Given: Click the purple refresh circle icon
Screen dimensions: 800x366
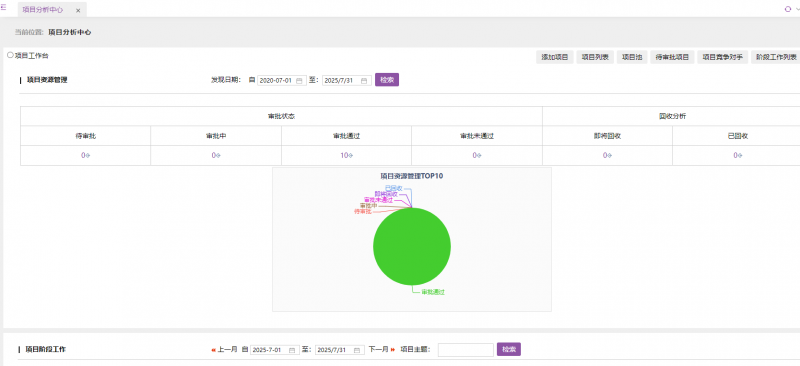Looking at the screenshot, I should (x=787, y=9).
